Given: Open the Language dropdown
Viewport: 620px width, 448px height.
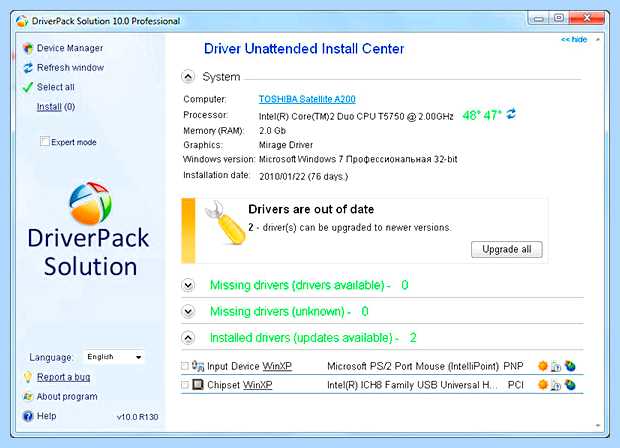Looking at the screenshot, I should (x=114, y=357).
